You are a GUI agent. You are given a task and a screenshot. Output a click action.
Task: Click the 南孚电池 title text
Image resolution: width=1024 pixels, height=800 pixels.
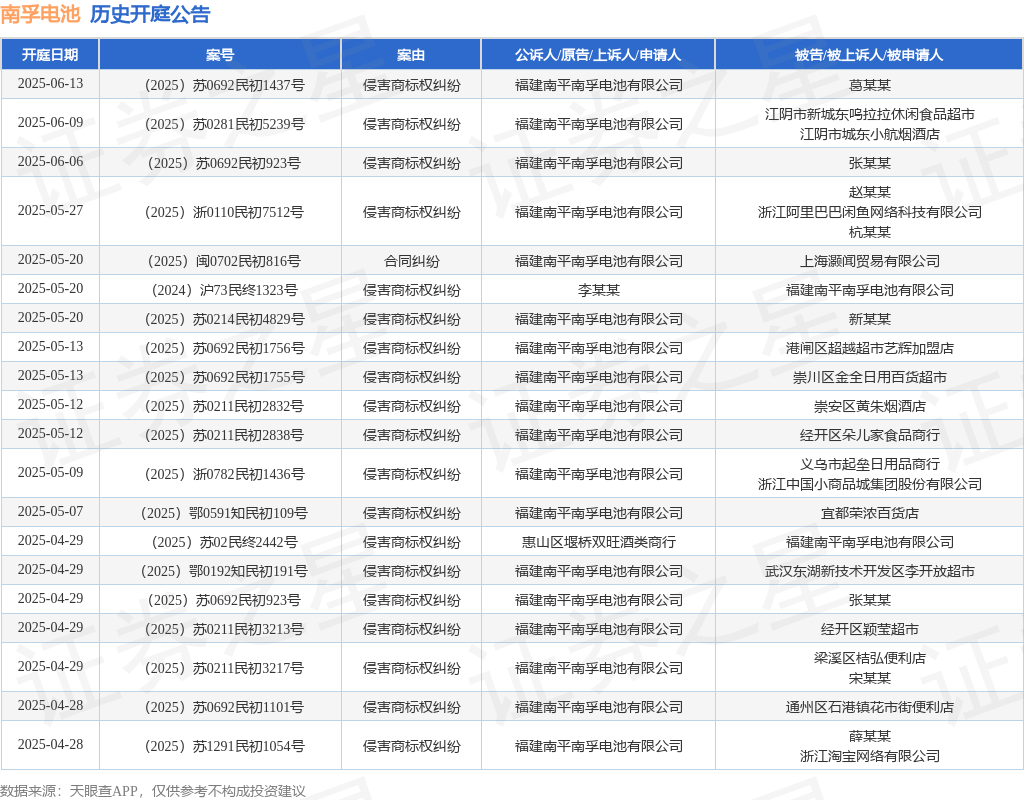40,14
